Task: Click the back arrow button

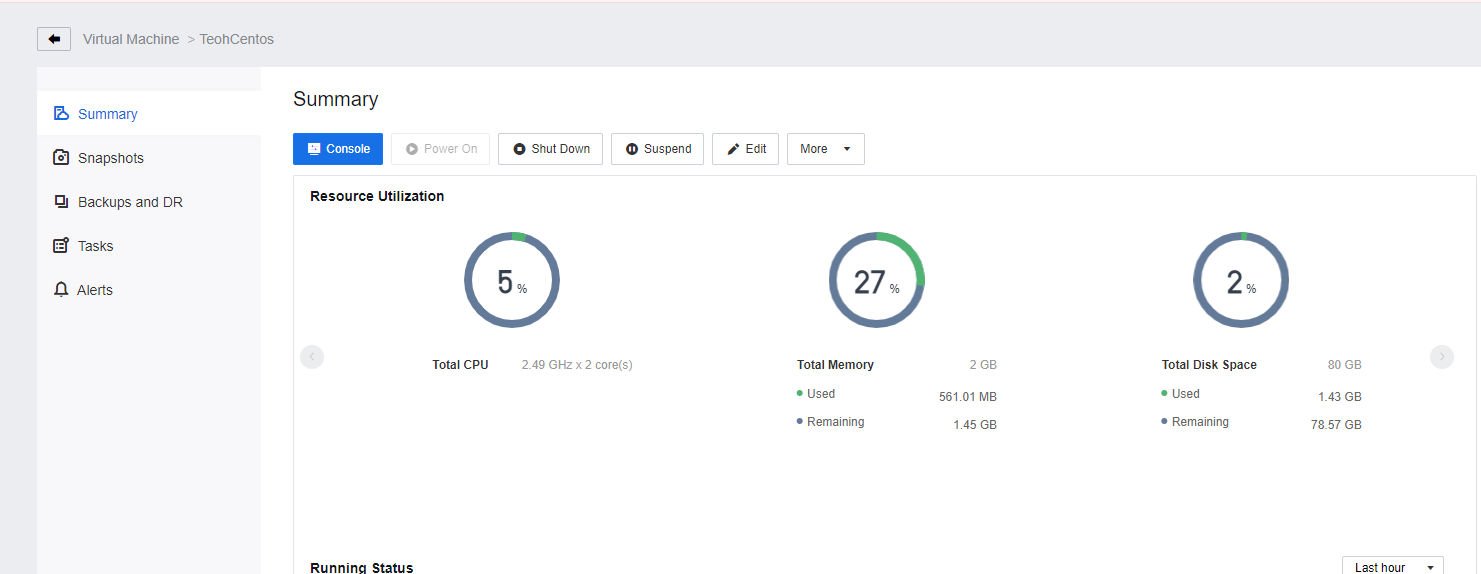Action: [x=54, y=39]
